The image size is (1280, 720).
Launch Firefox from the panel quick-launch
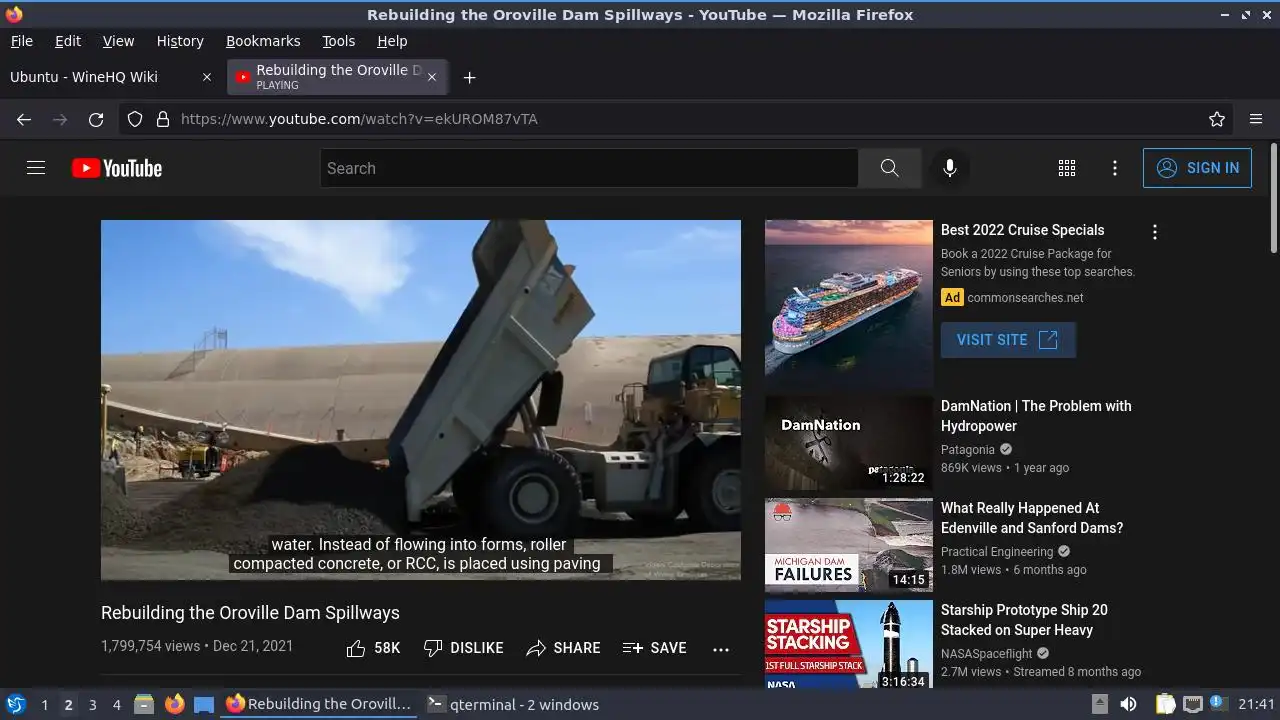pos(174,704)
